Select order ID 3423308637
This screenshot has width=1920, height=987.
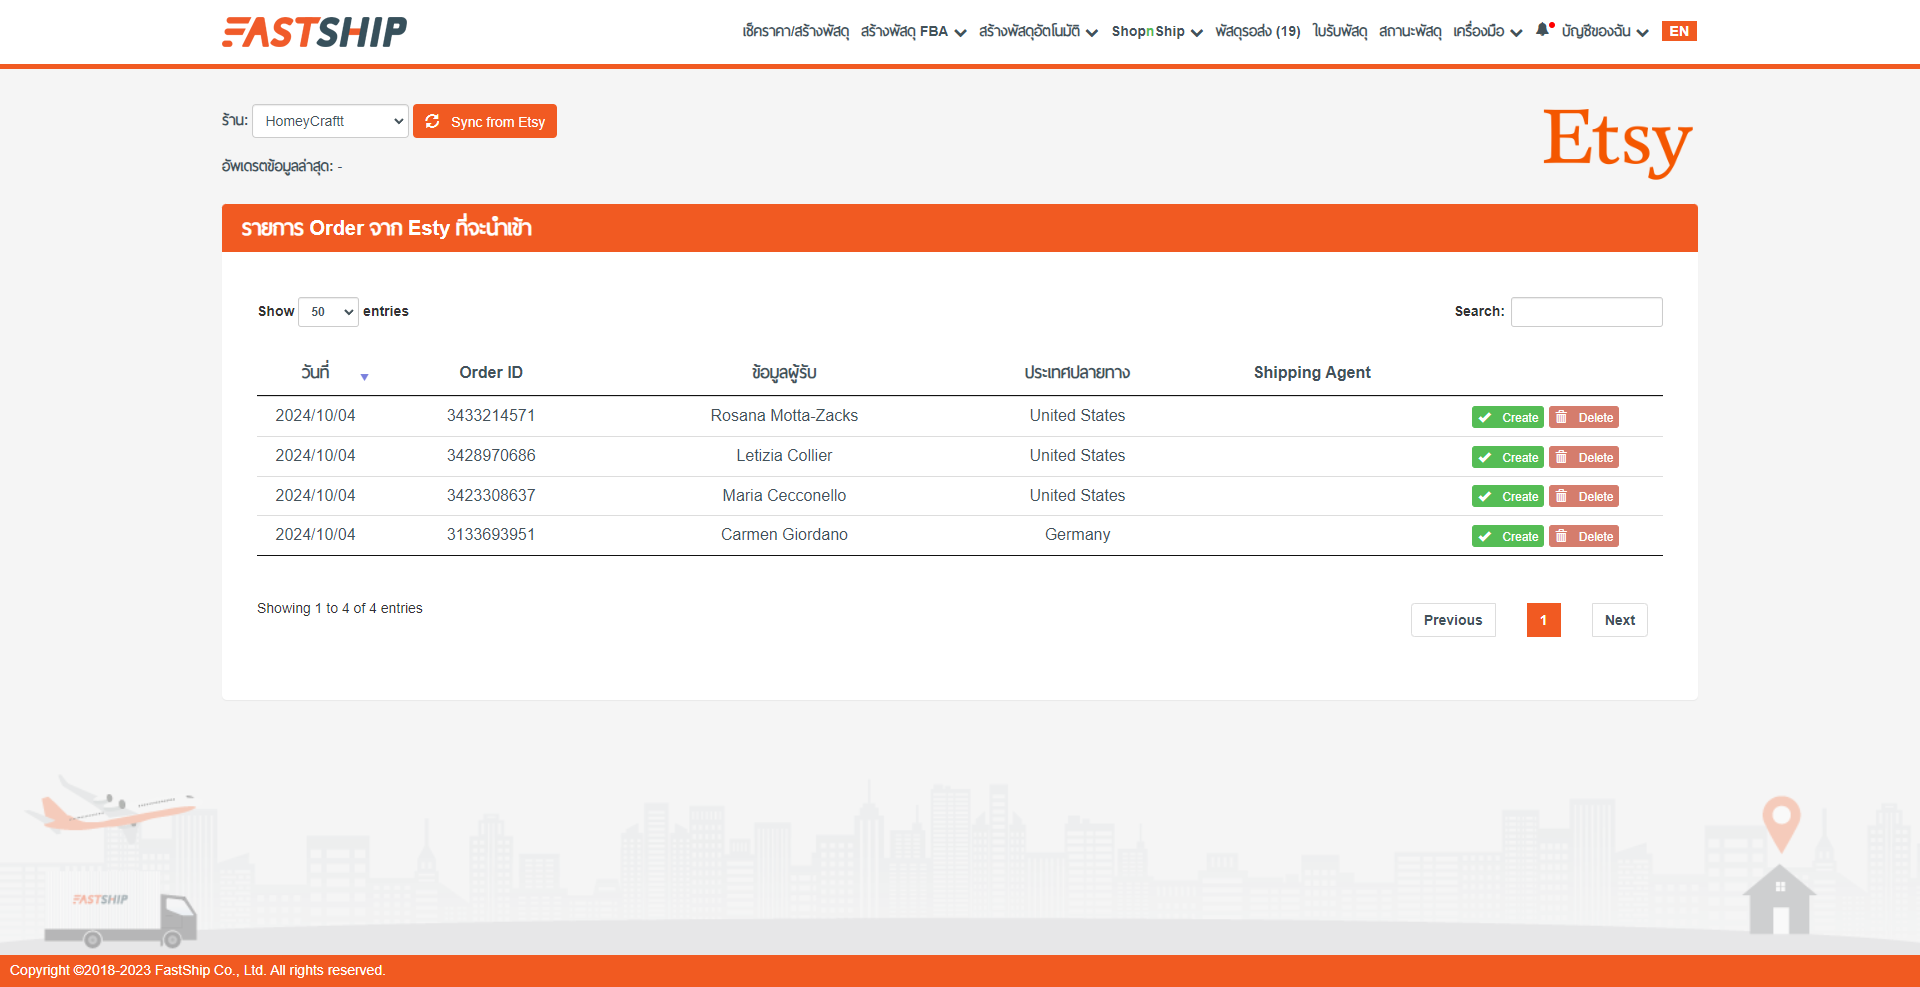(x=491, y=495)
